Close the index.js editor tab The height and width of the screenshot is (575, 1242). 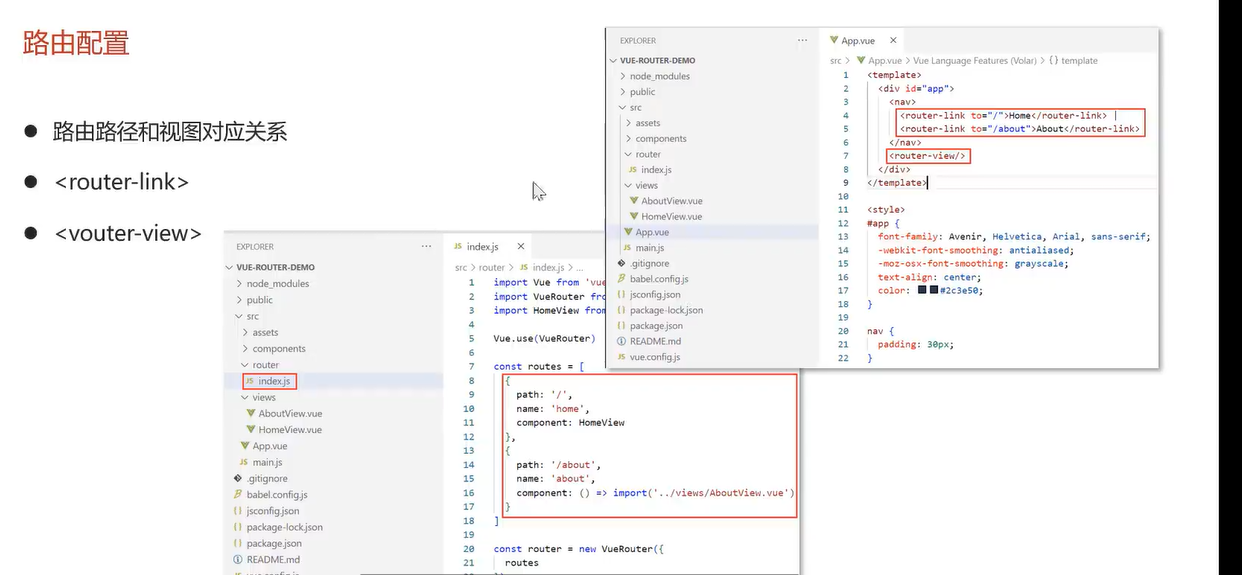520,246
